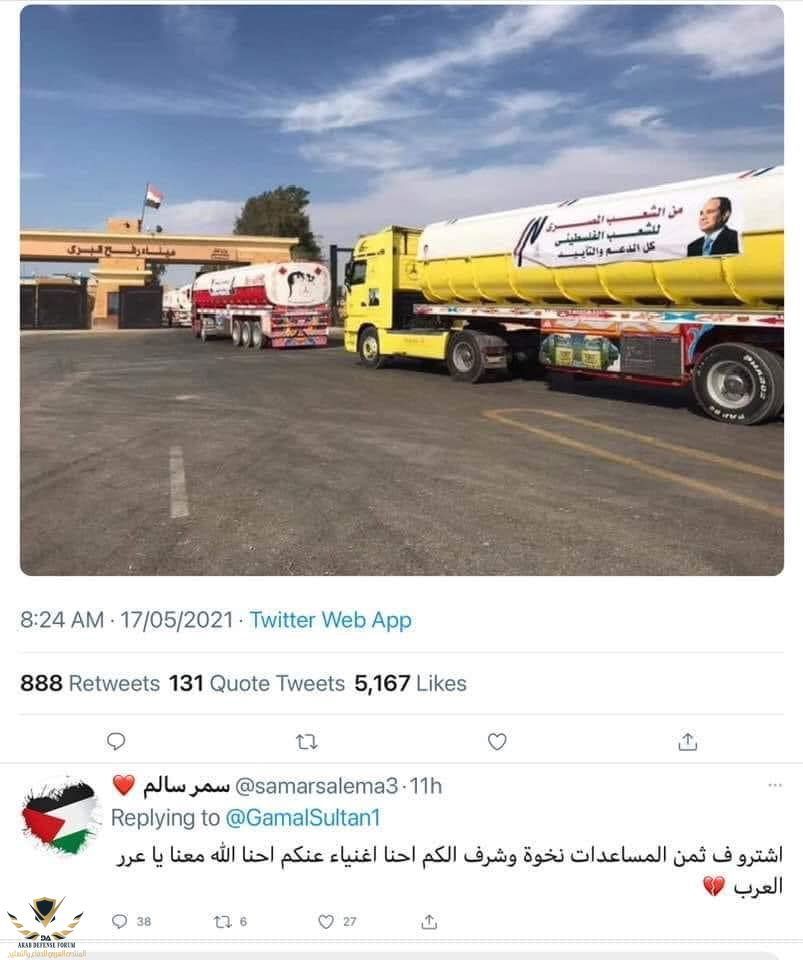This screenshot has width=803, height=960.
Task: View the 888 Retweets list
Action: [90, 683]
